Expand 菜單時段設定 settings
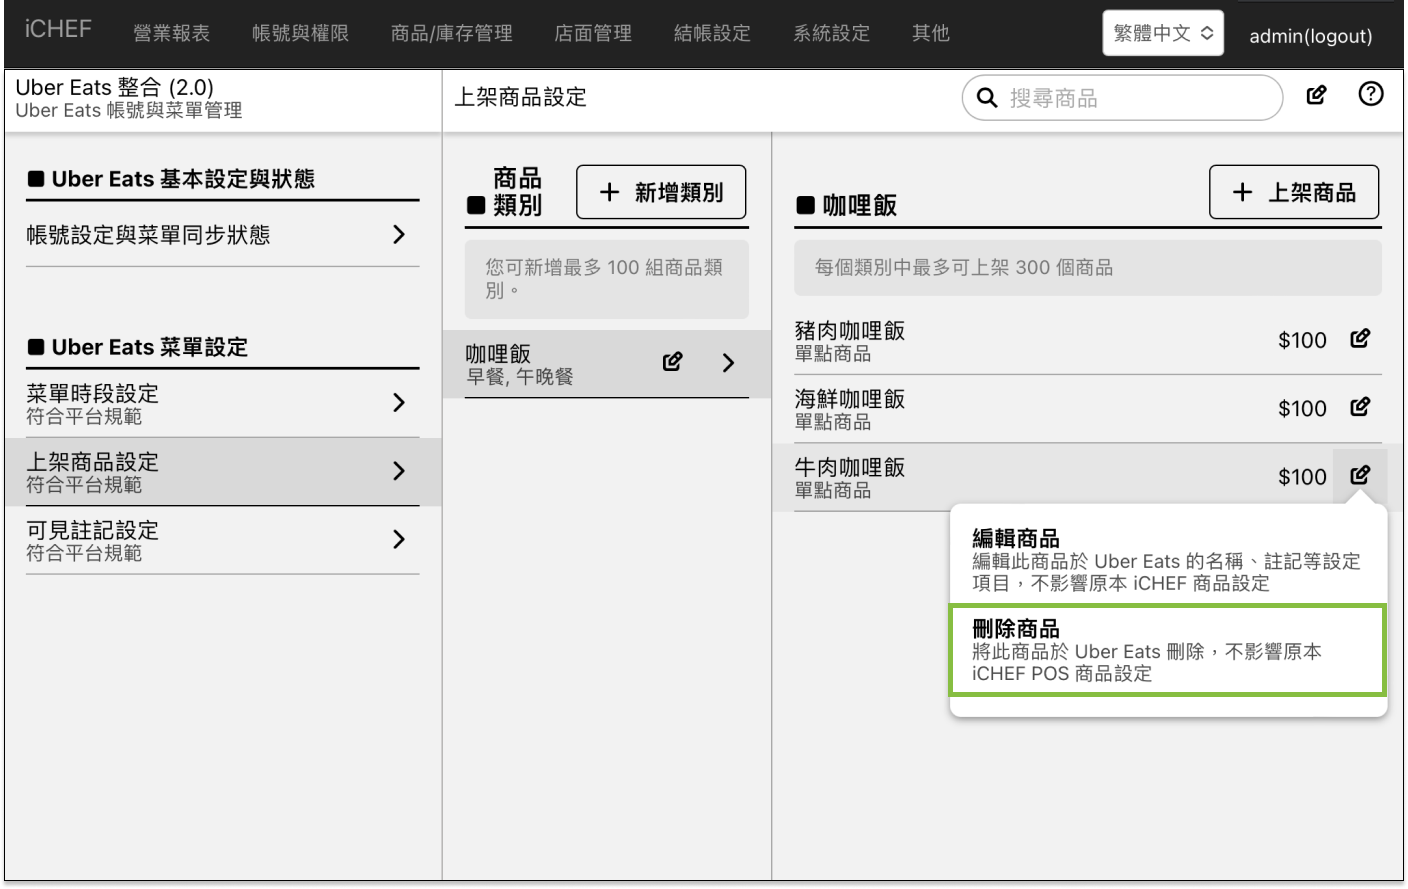 tap(400, 403)
